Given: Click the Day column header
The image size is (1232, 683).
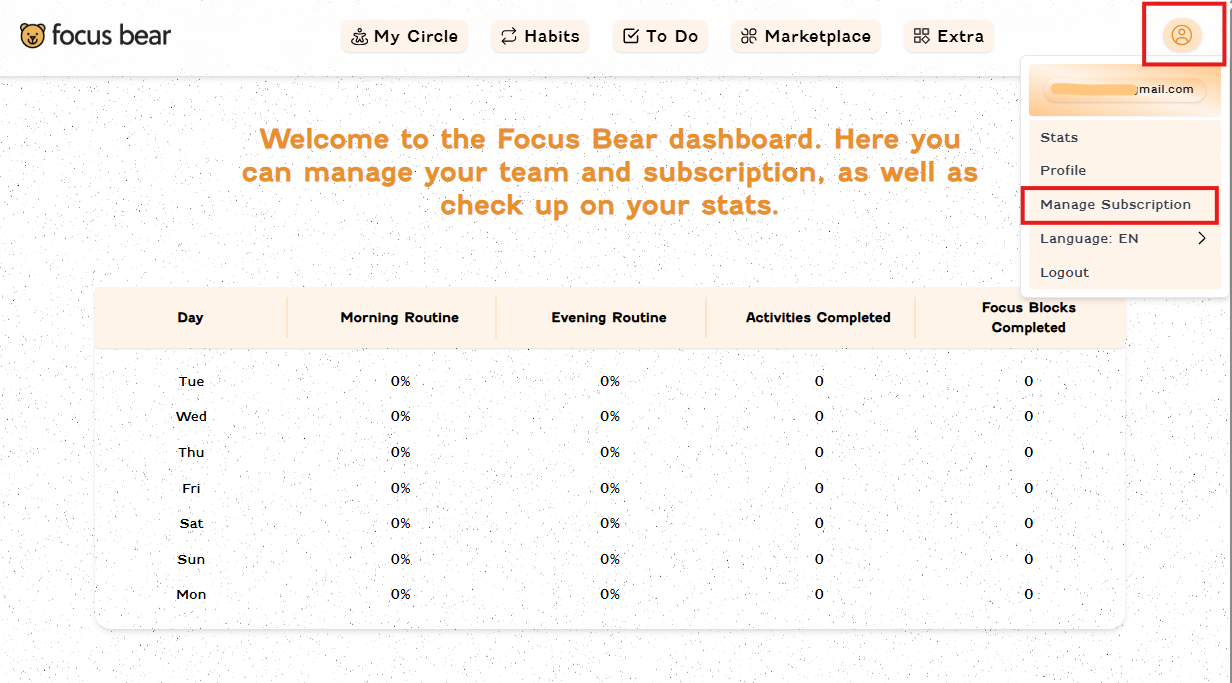Looking at the screenshot, I should coord(190,318).
